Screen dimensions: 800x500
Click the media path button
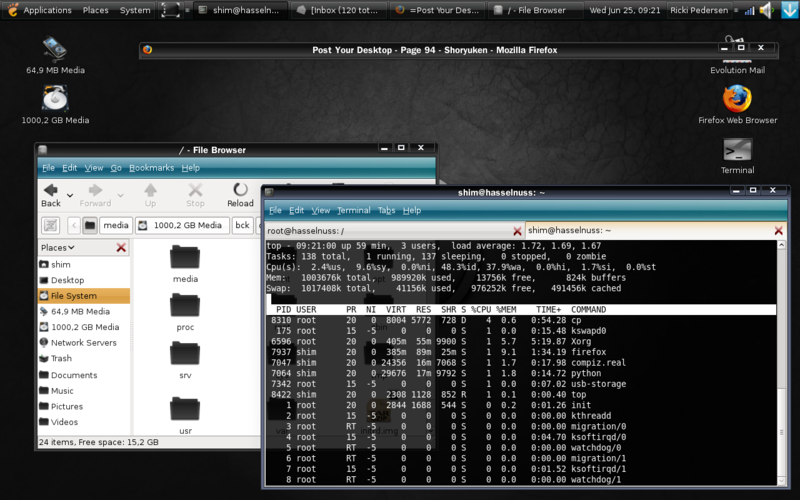[x=116, y=225]
